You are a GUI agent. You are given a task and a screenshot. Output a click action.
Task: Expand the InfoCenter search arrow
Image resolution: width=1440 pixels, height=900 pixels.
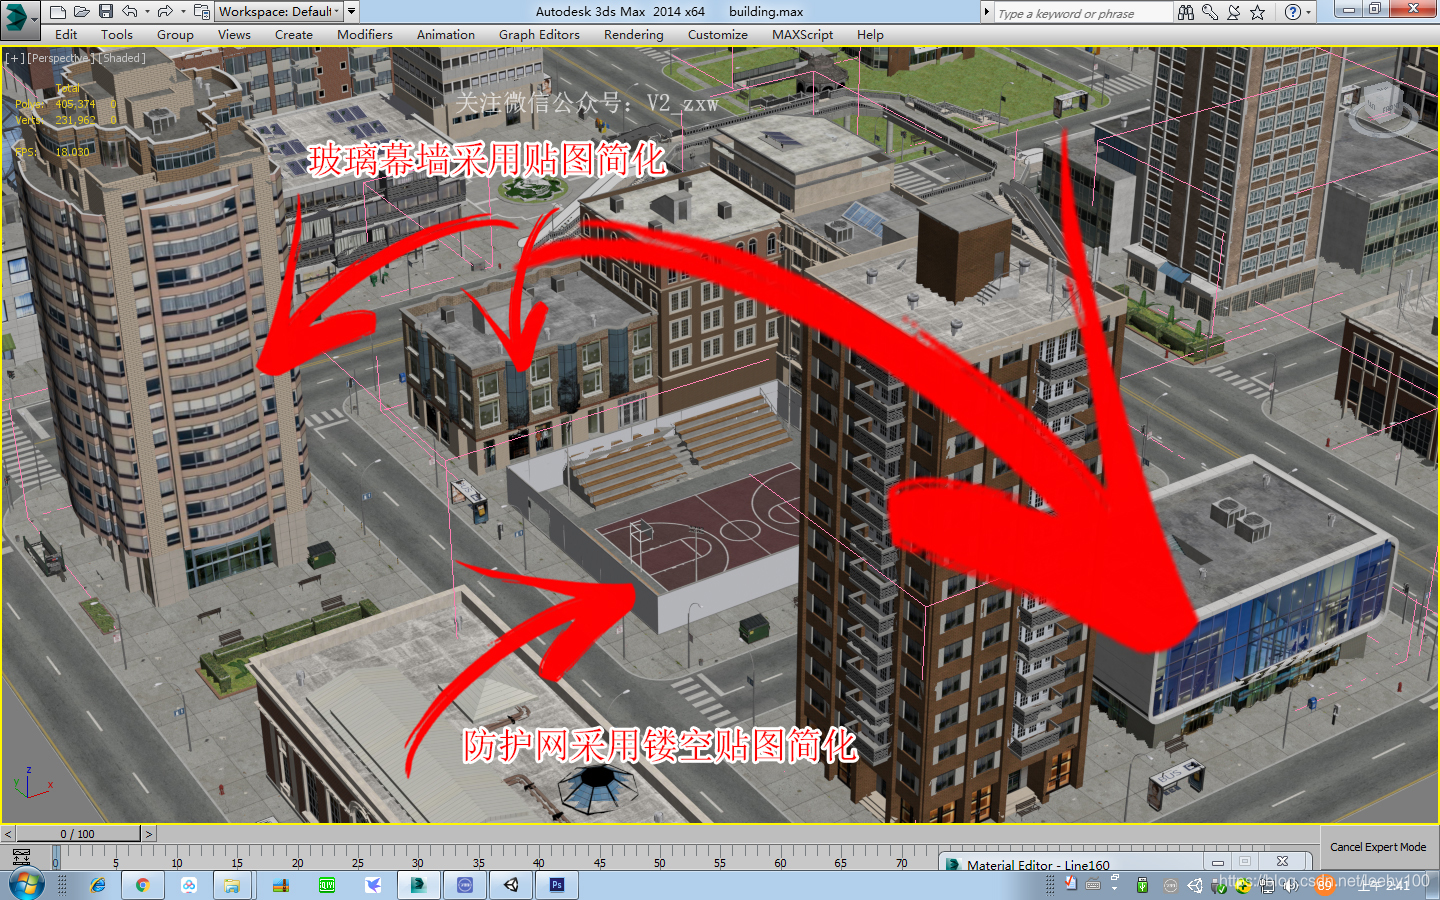coord(987,13)
